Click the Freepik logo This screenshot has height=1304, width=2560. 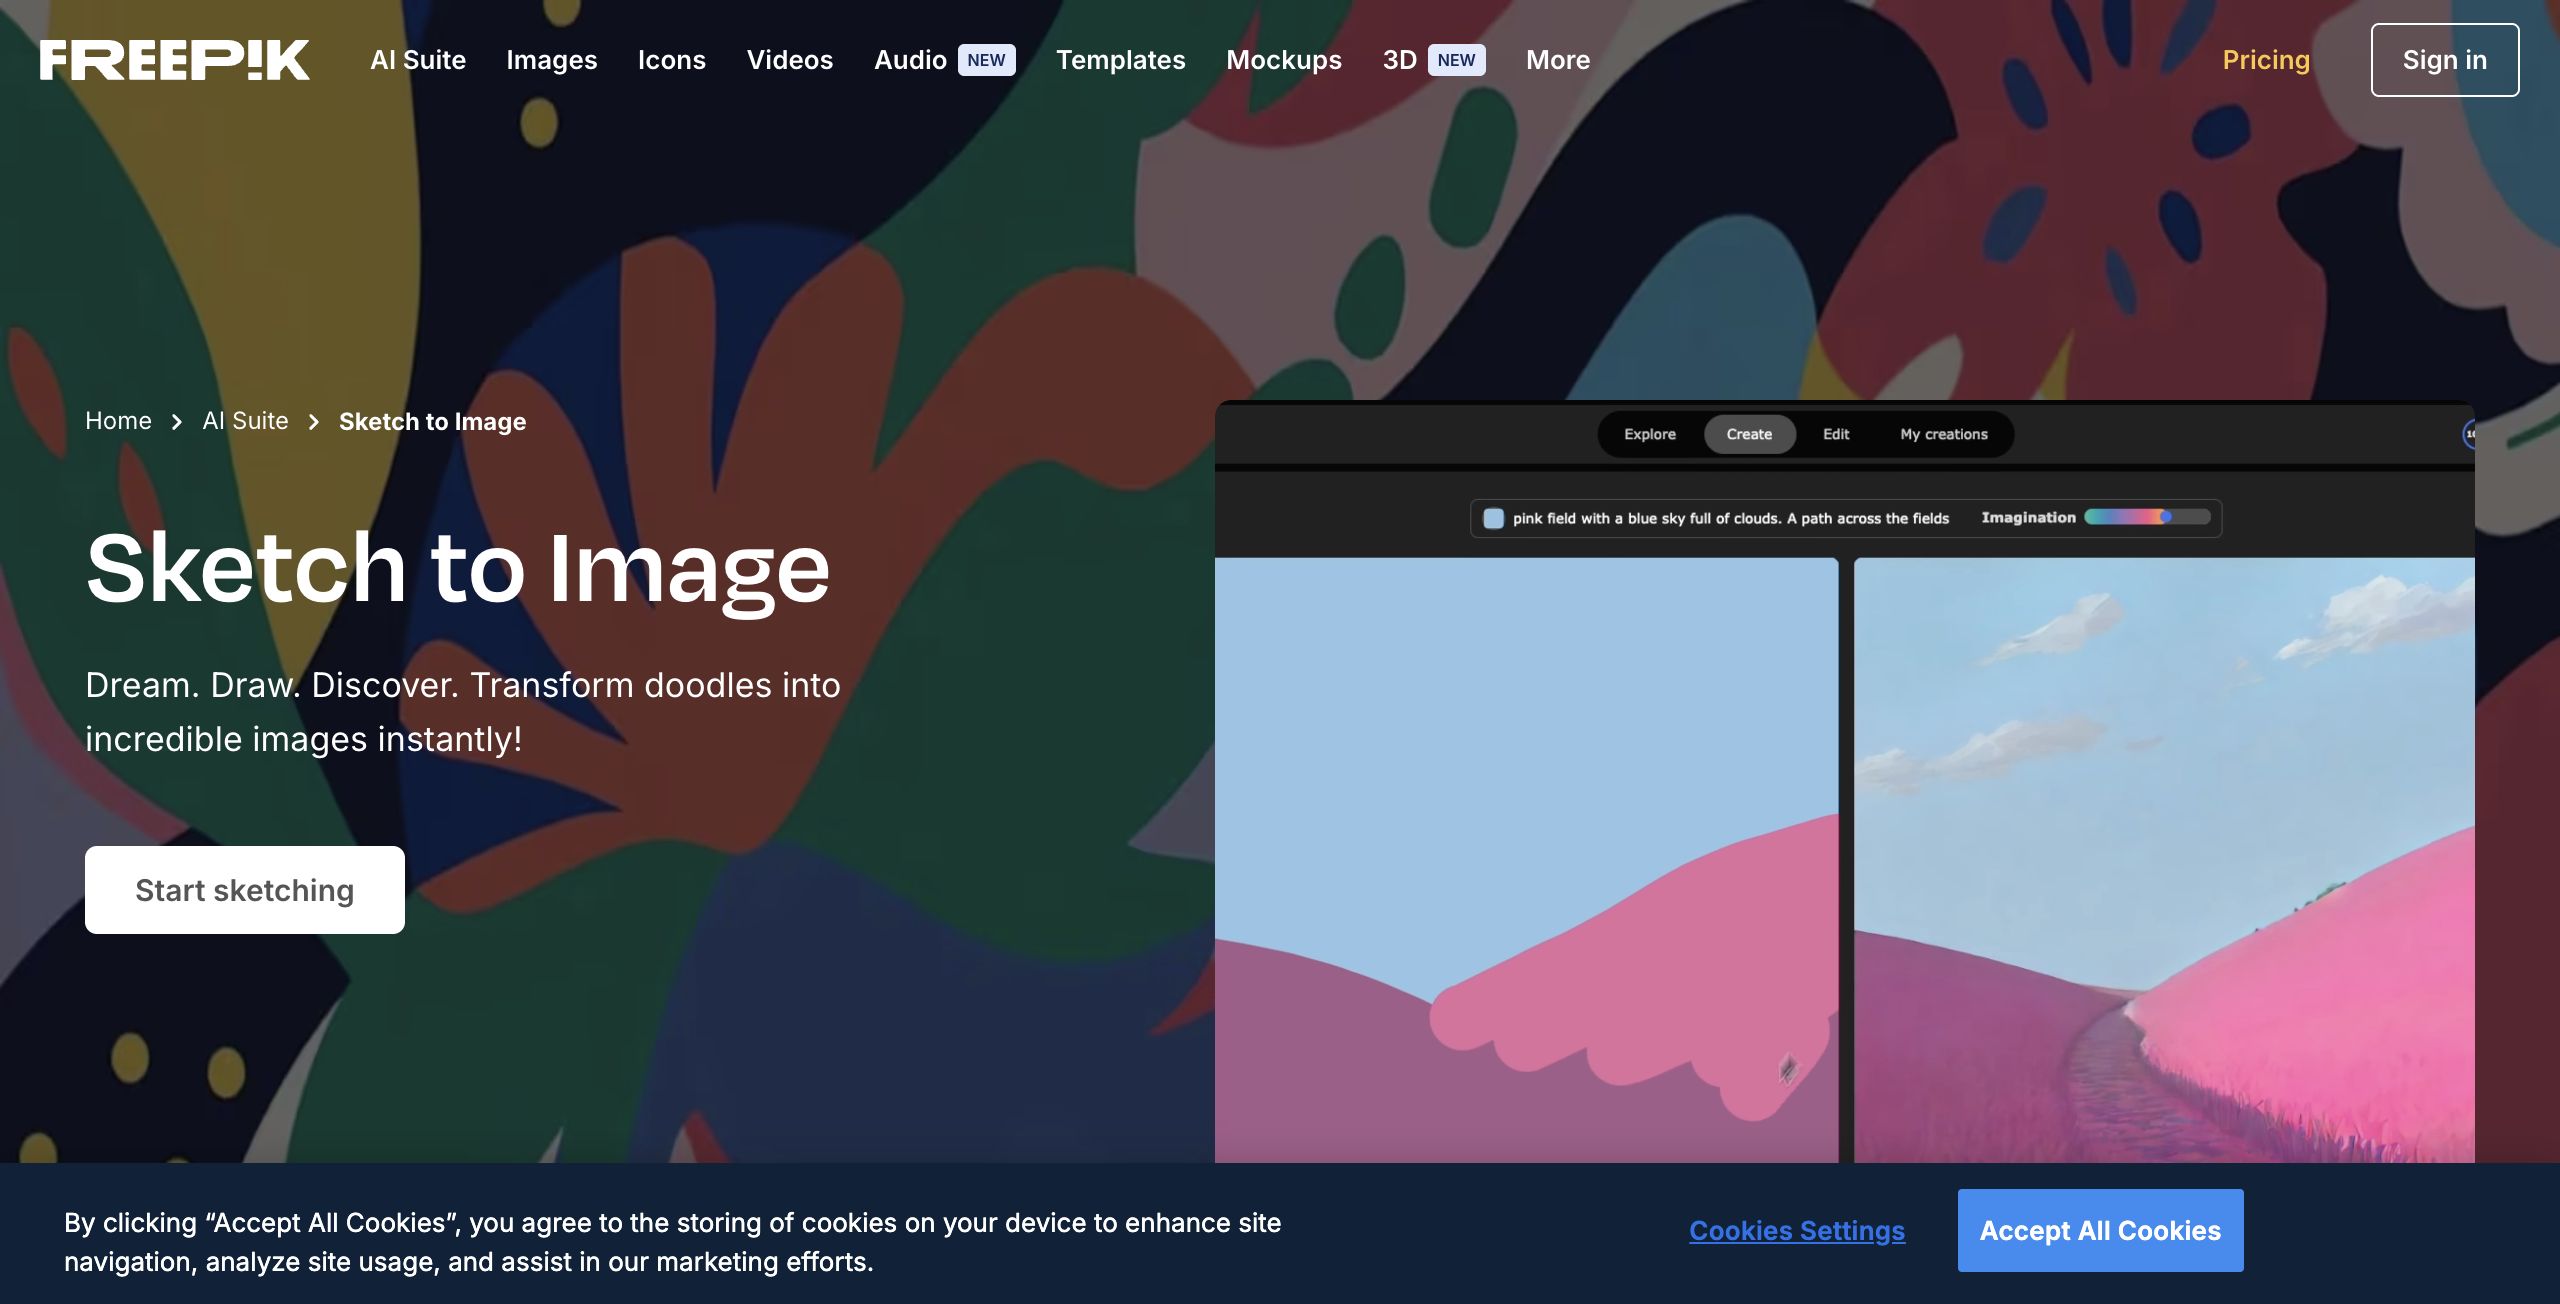[x=175, y=60]
